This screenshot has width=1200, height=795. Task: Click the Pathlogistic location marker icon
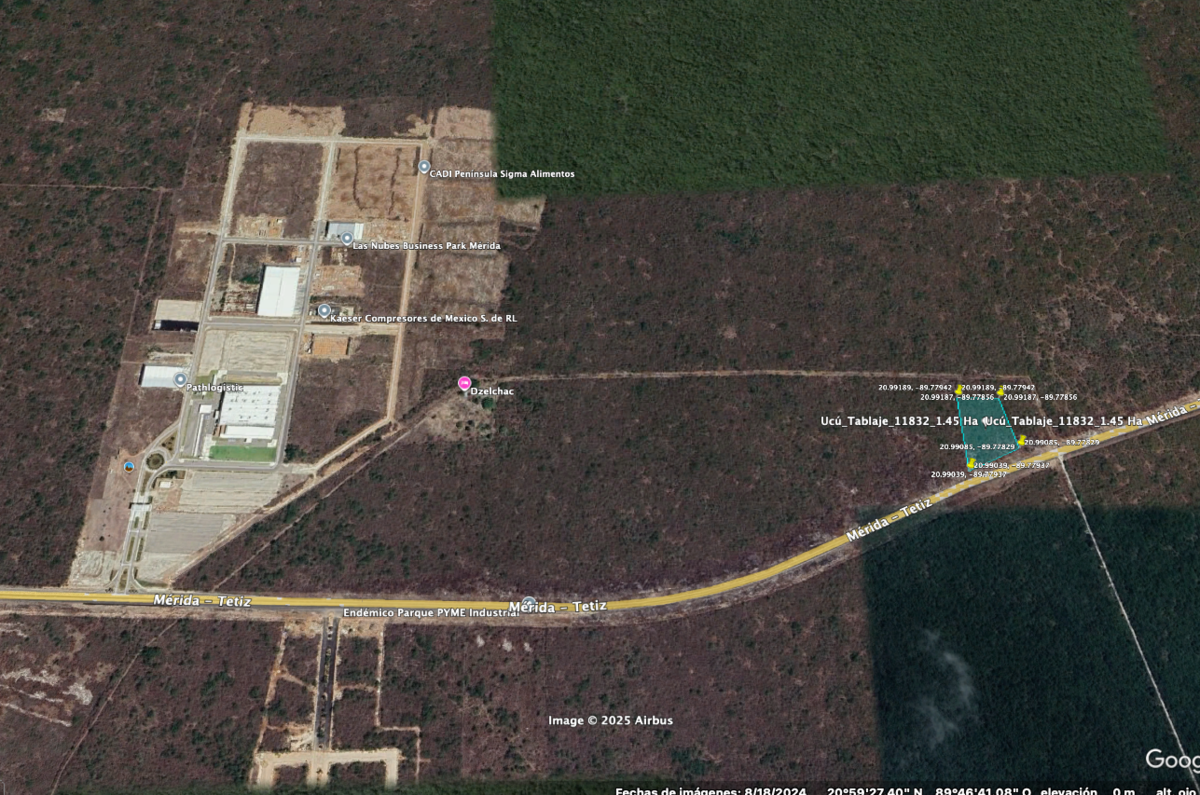(x=180, y=380)
